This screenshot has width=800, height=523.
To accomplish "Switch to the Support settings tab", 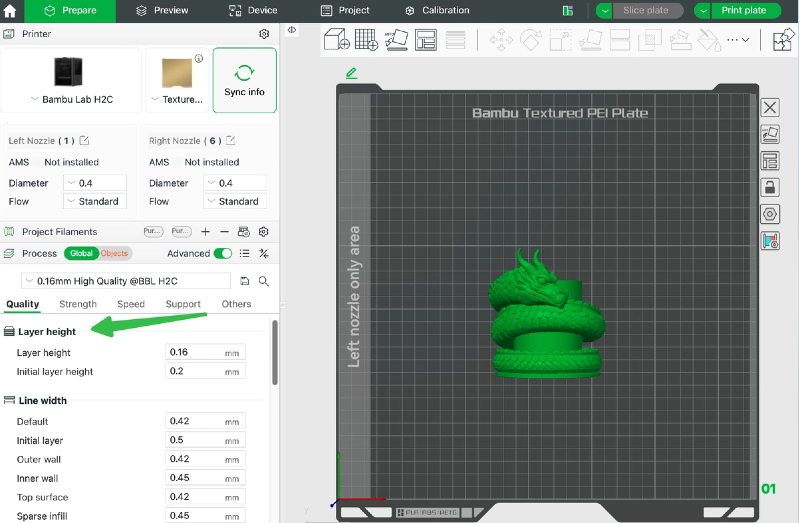I will point(183,304).
